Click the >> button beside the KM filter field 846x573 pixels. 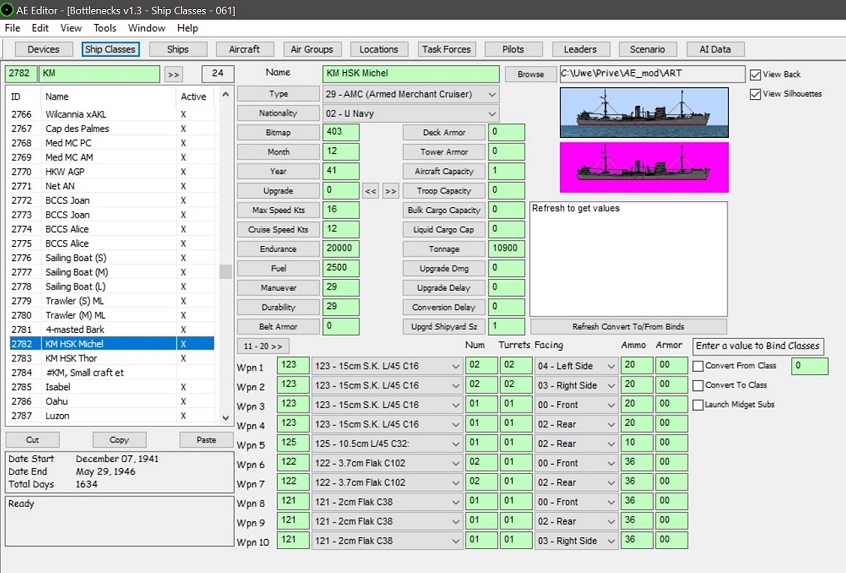coord(173,74)
